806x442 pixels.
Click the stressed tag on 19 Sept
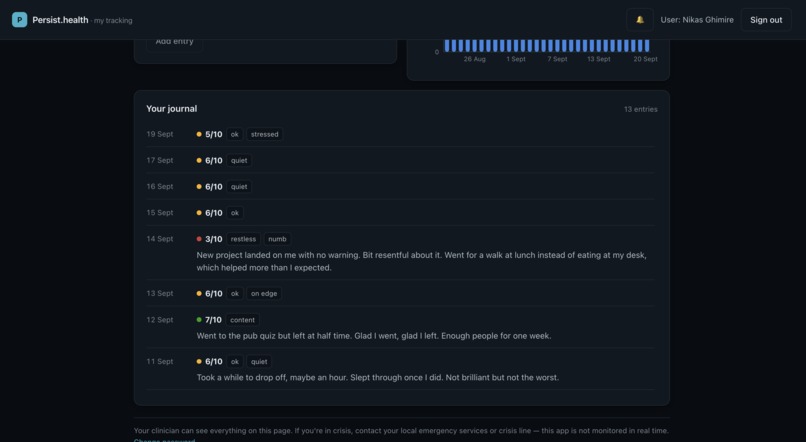coord(265,134)
